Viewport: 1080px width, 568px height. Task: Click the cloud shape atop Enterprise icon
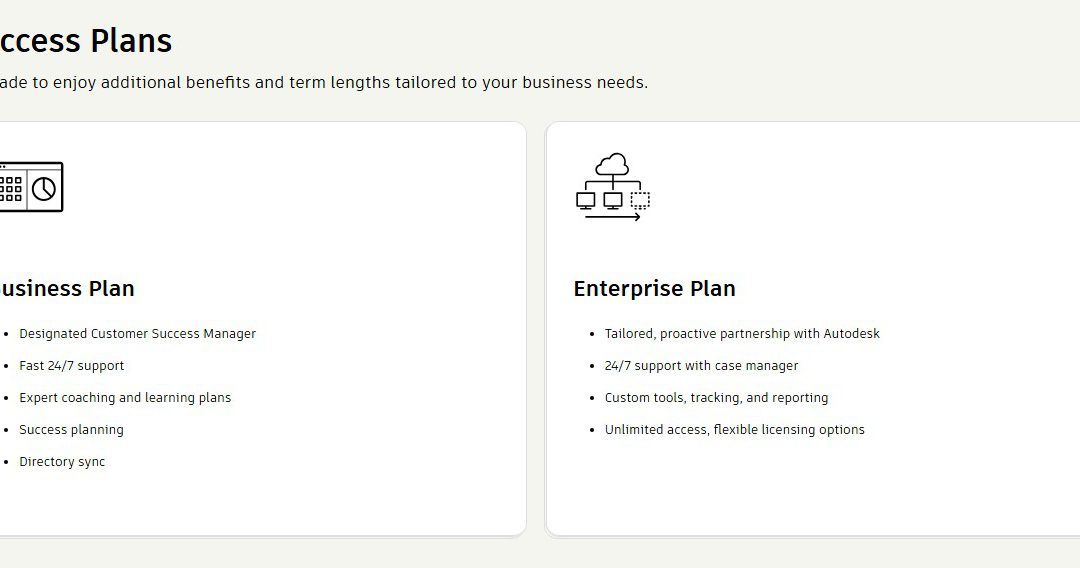pos(612,164)
